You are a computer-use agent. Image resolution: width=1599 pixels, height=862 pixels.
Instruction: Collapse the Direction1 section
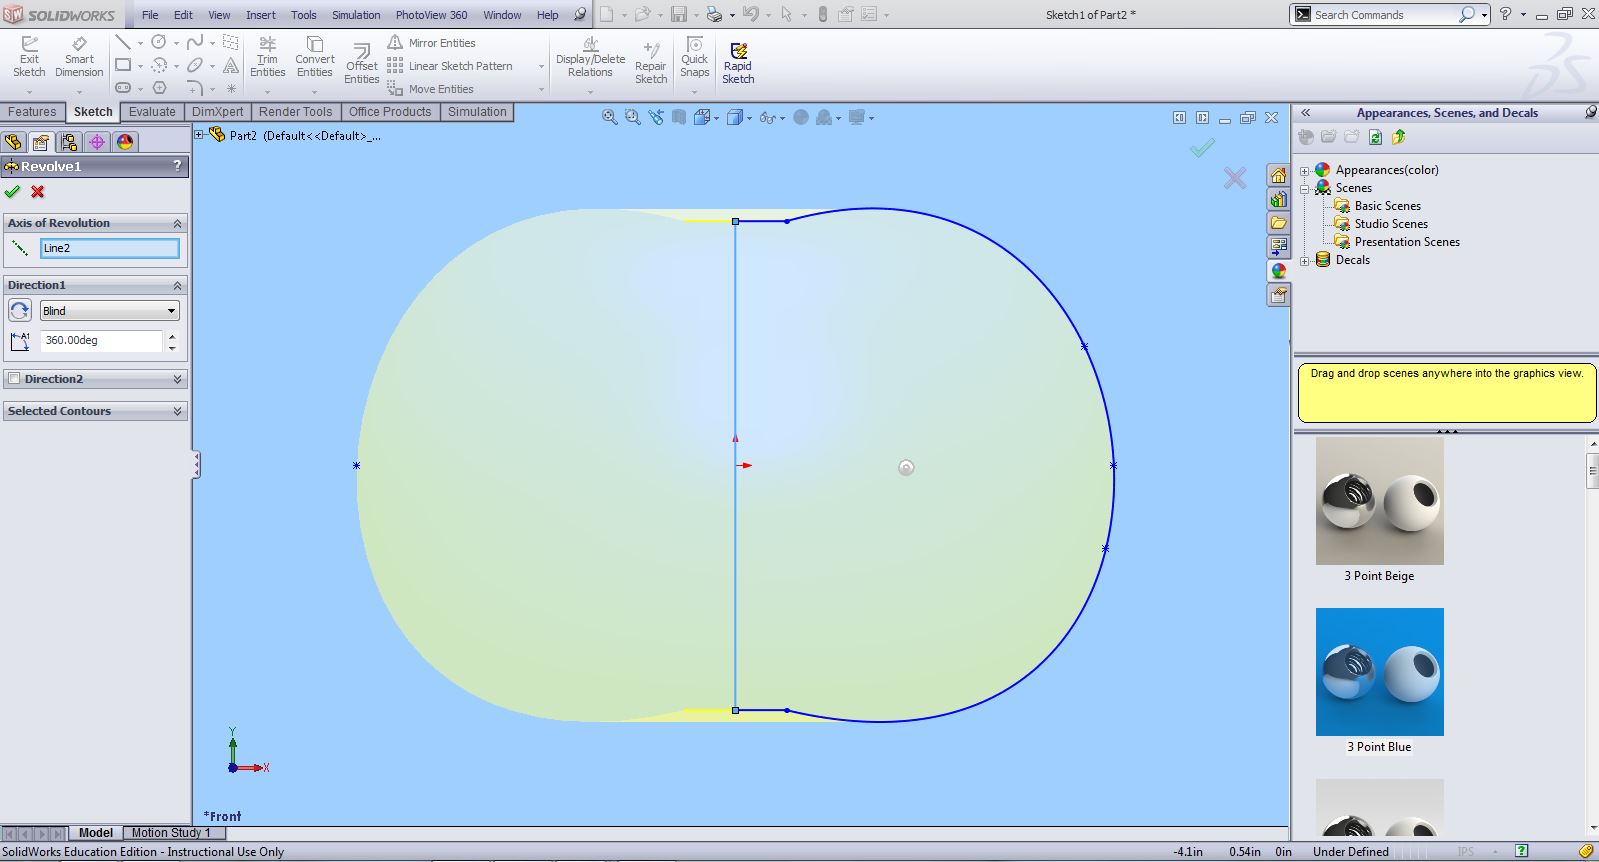(177, 285)
